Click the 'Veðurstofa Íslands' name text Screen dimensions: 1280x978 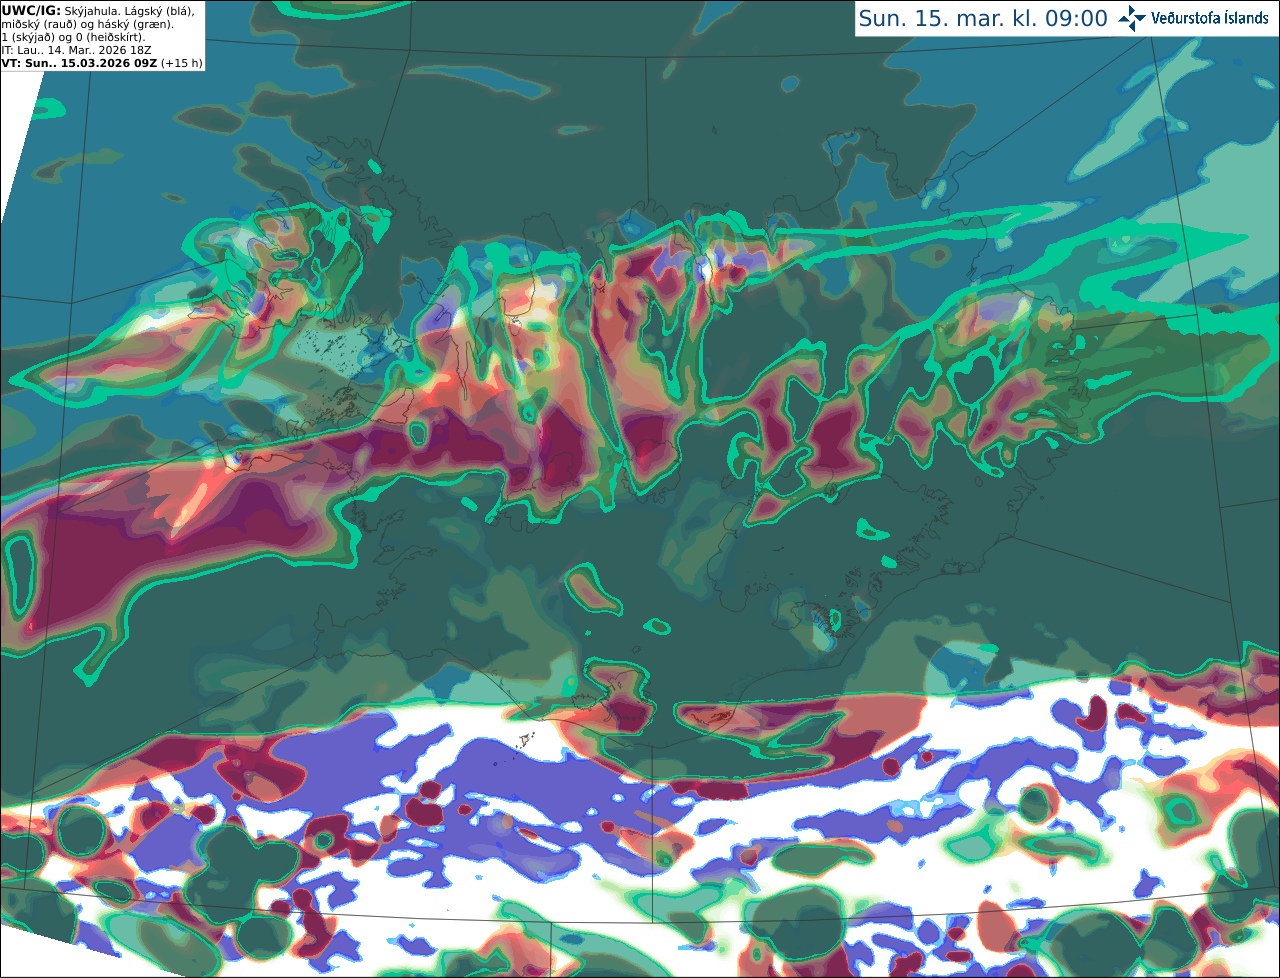pos(1210,18)
